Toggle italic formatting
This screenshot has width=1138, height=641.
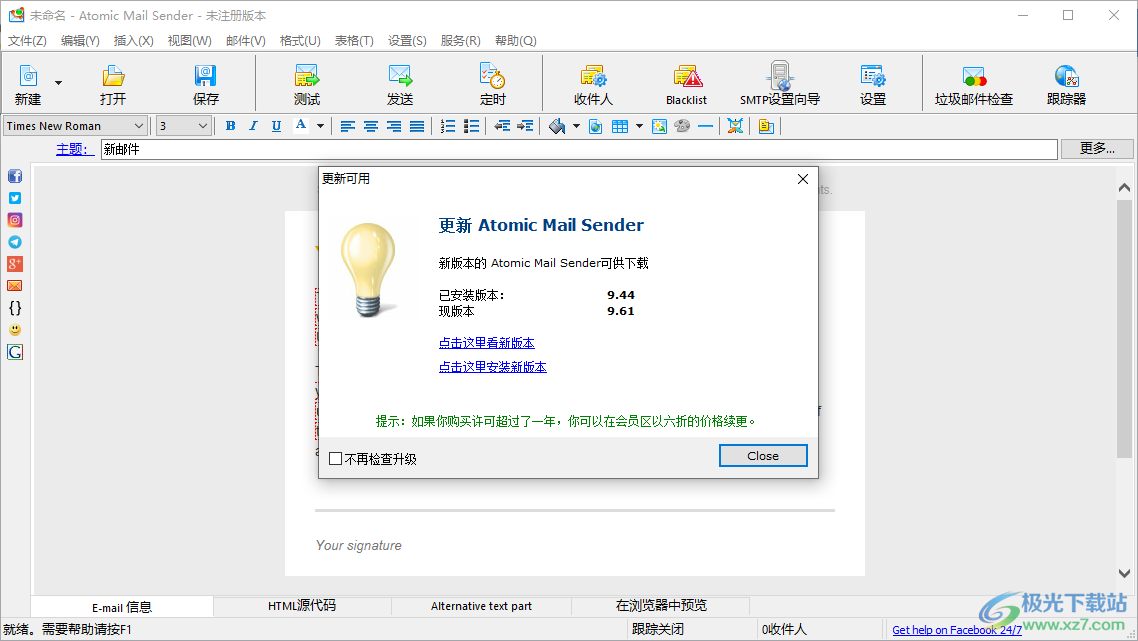click(x=253, y=126)
